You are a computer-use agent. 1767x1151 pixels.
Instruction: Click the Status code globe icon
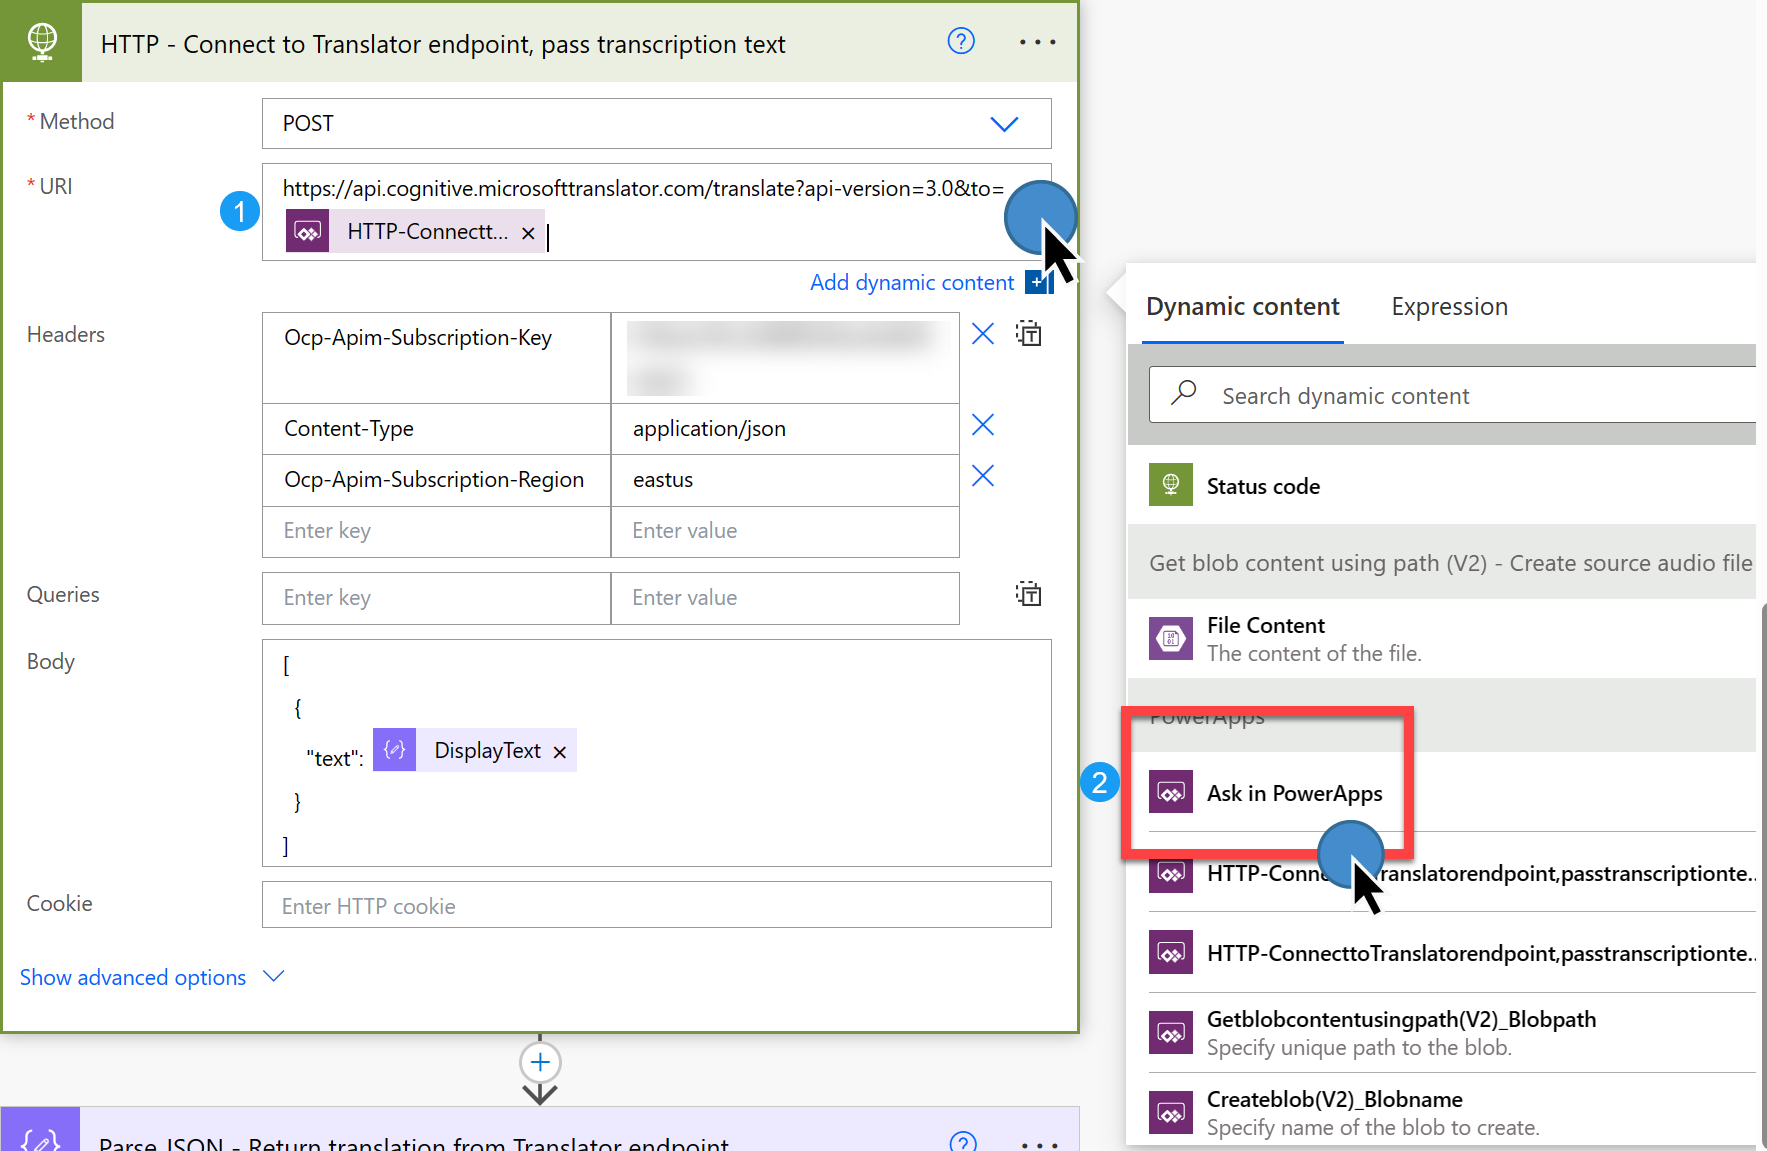[1170, 484]
